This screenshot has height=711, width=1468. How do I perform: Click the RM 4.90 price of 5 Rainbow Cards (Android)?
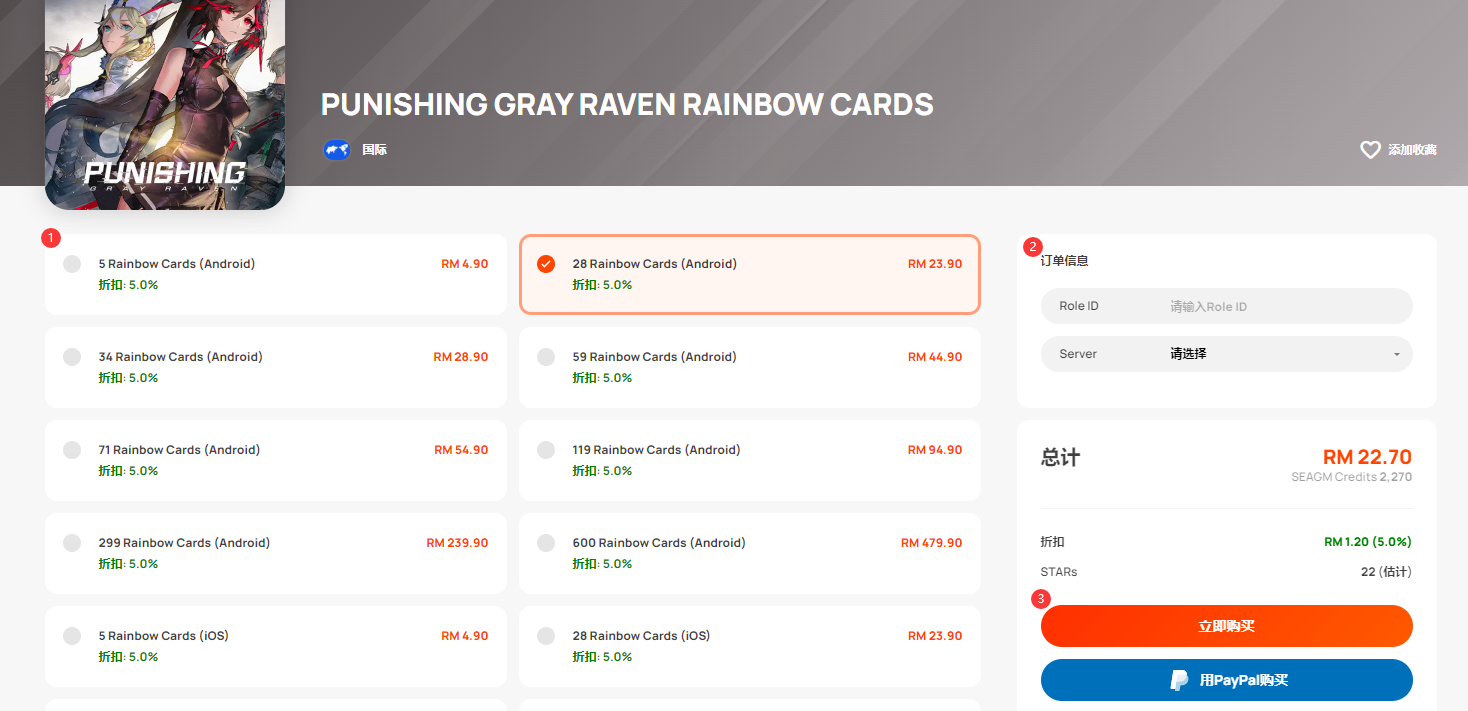coord(465,264)
